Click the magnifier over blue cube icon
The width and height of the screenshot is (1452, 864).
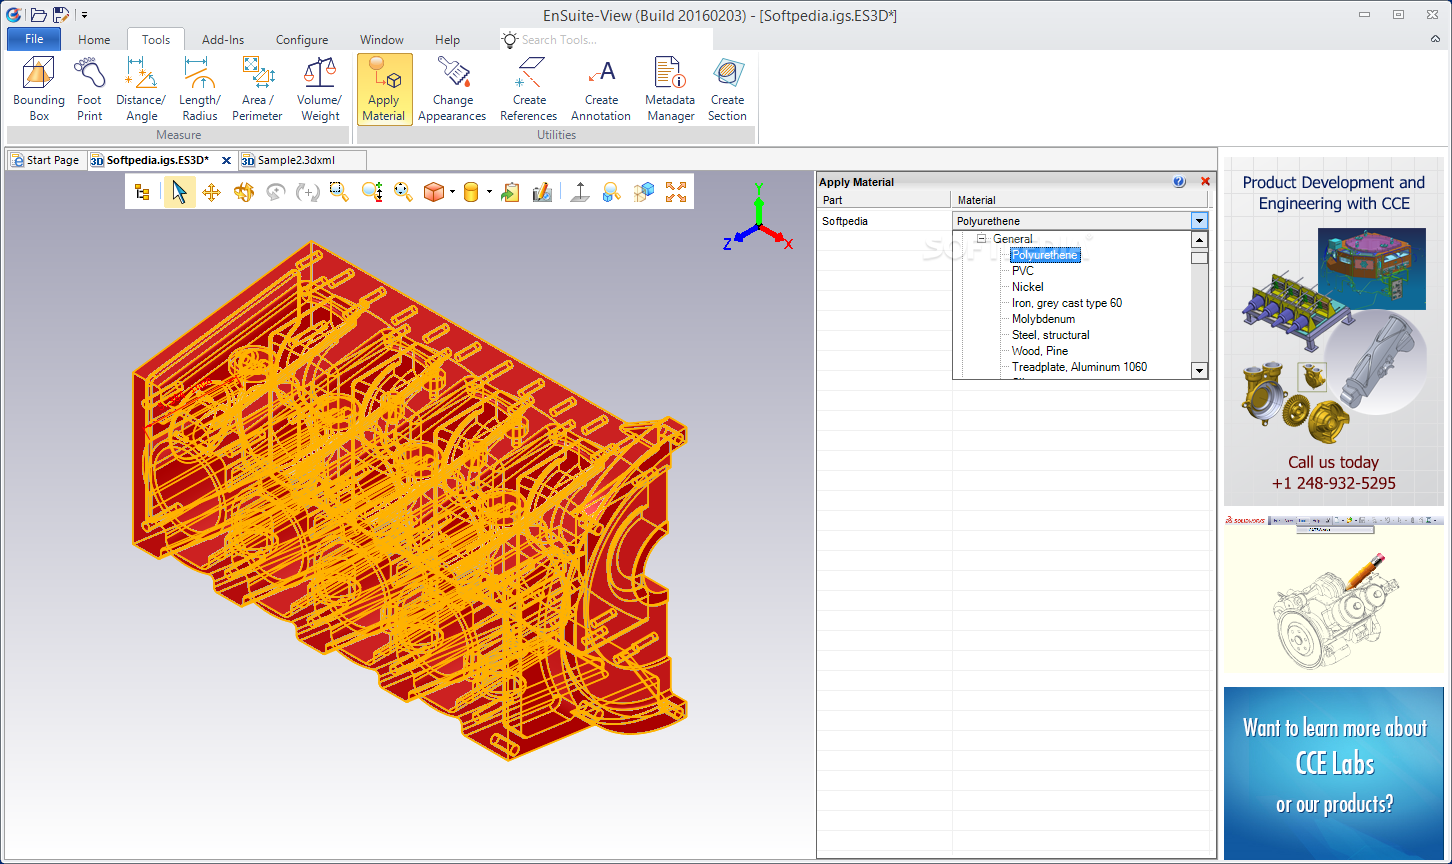611,192
